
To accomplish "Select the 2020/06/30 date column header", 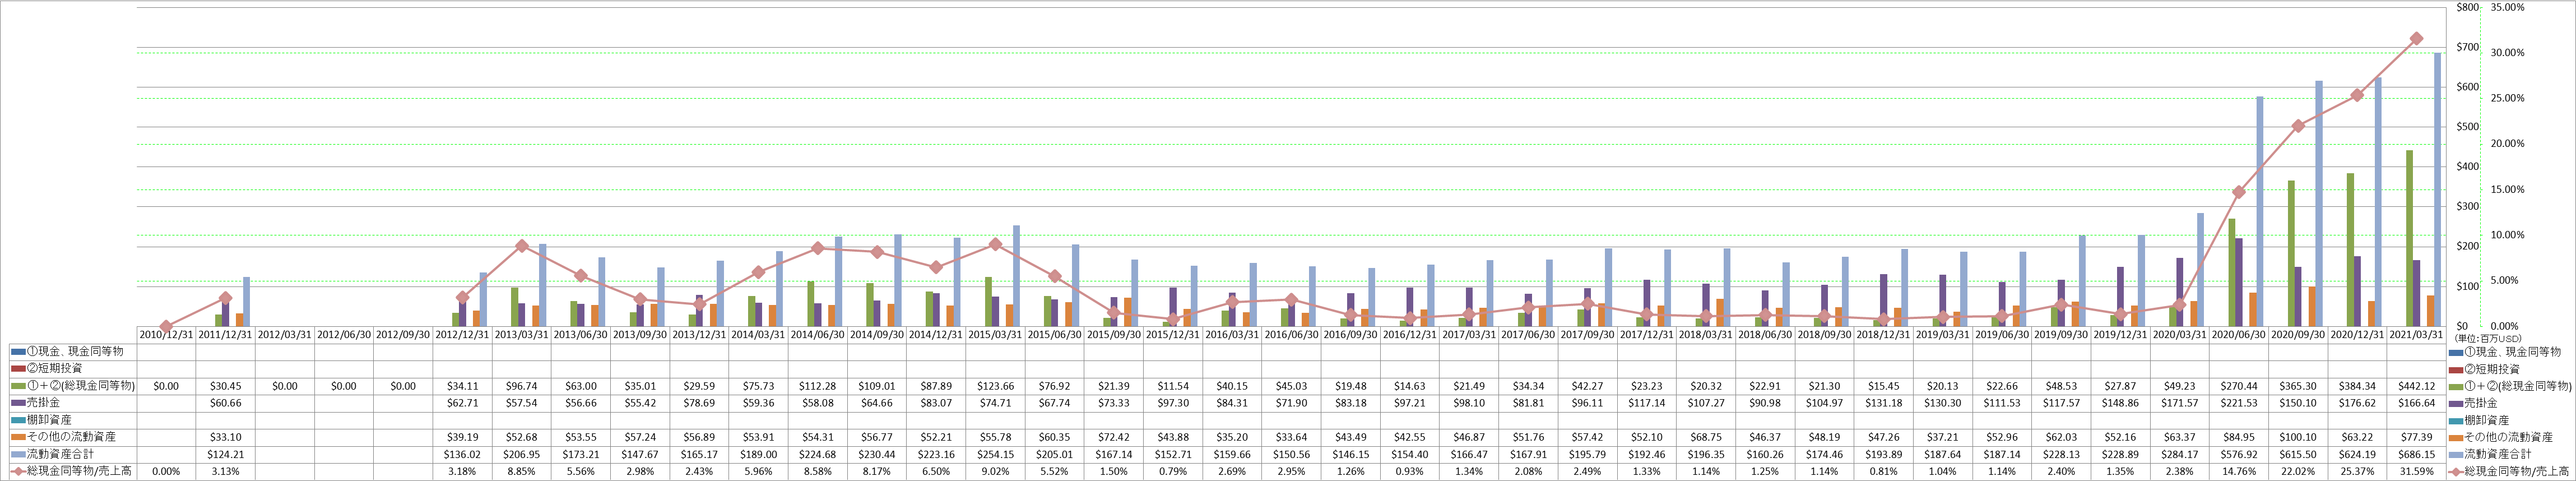I will point(2238,335).
